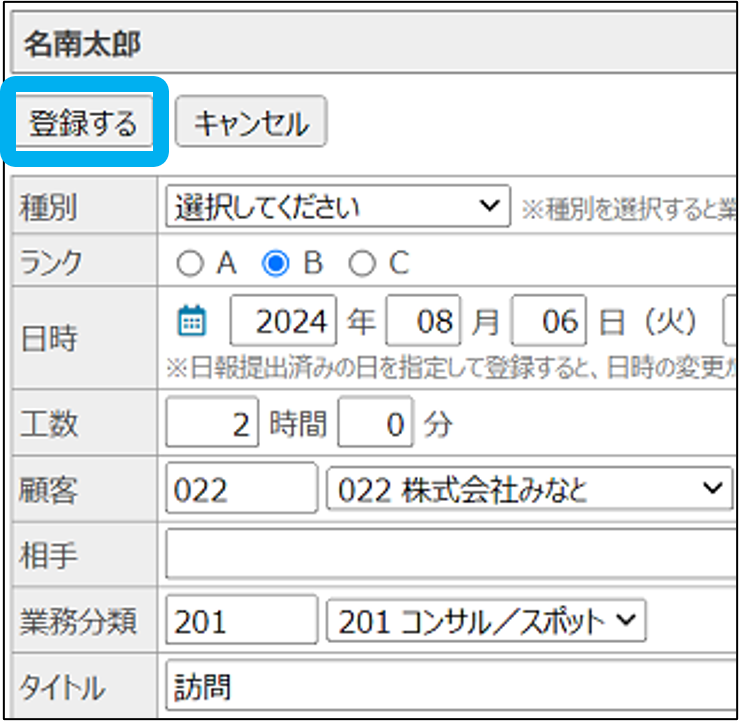
Task: Click the partially visible field after 日(火)
Action: pos(729,321)
